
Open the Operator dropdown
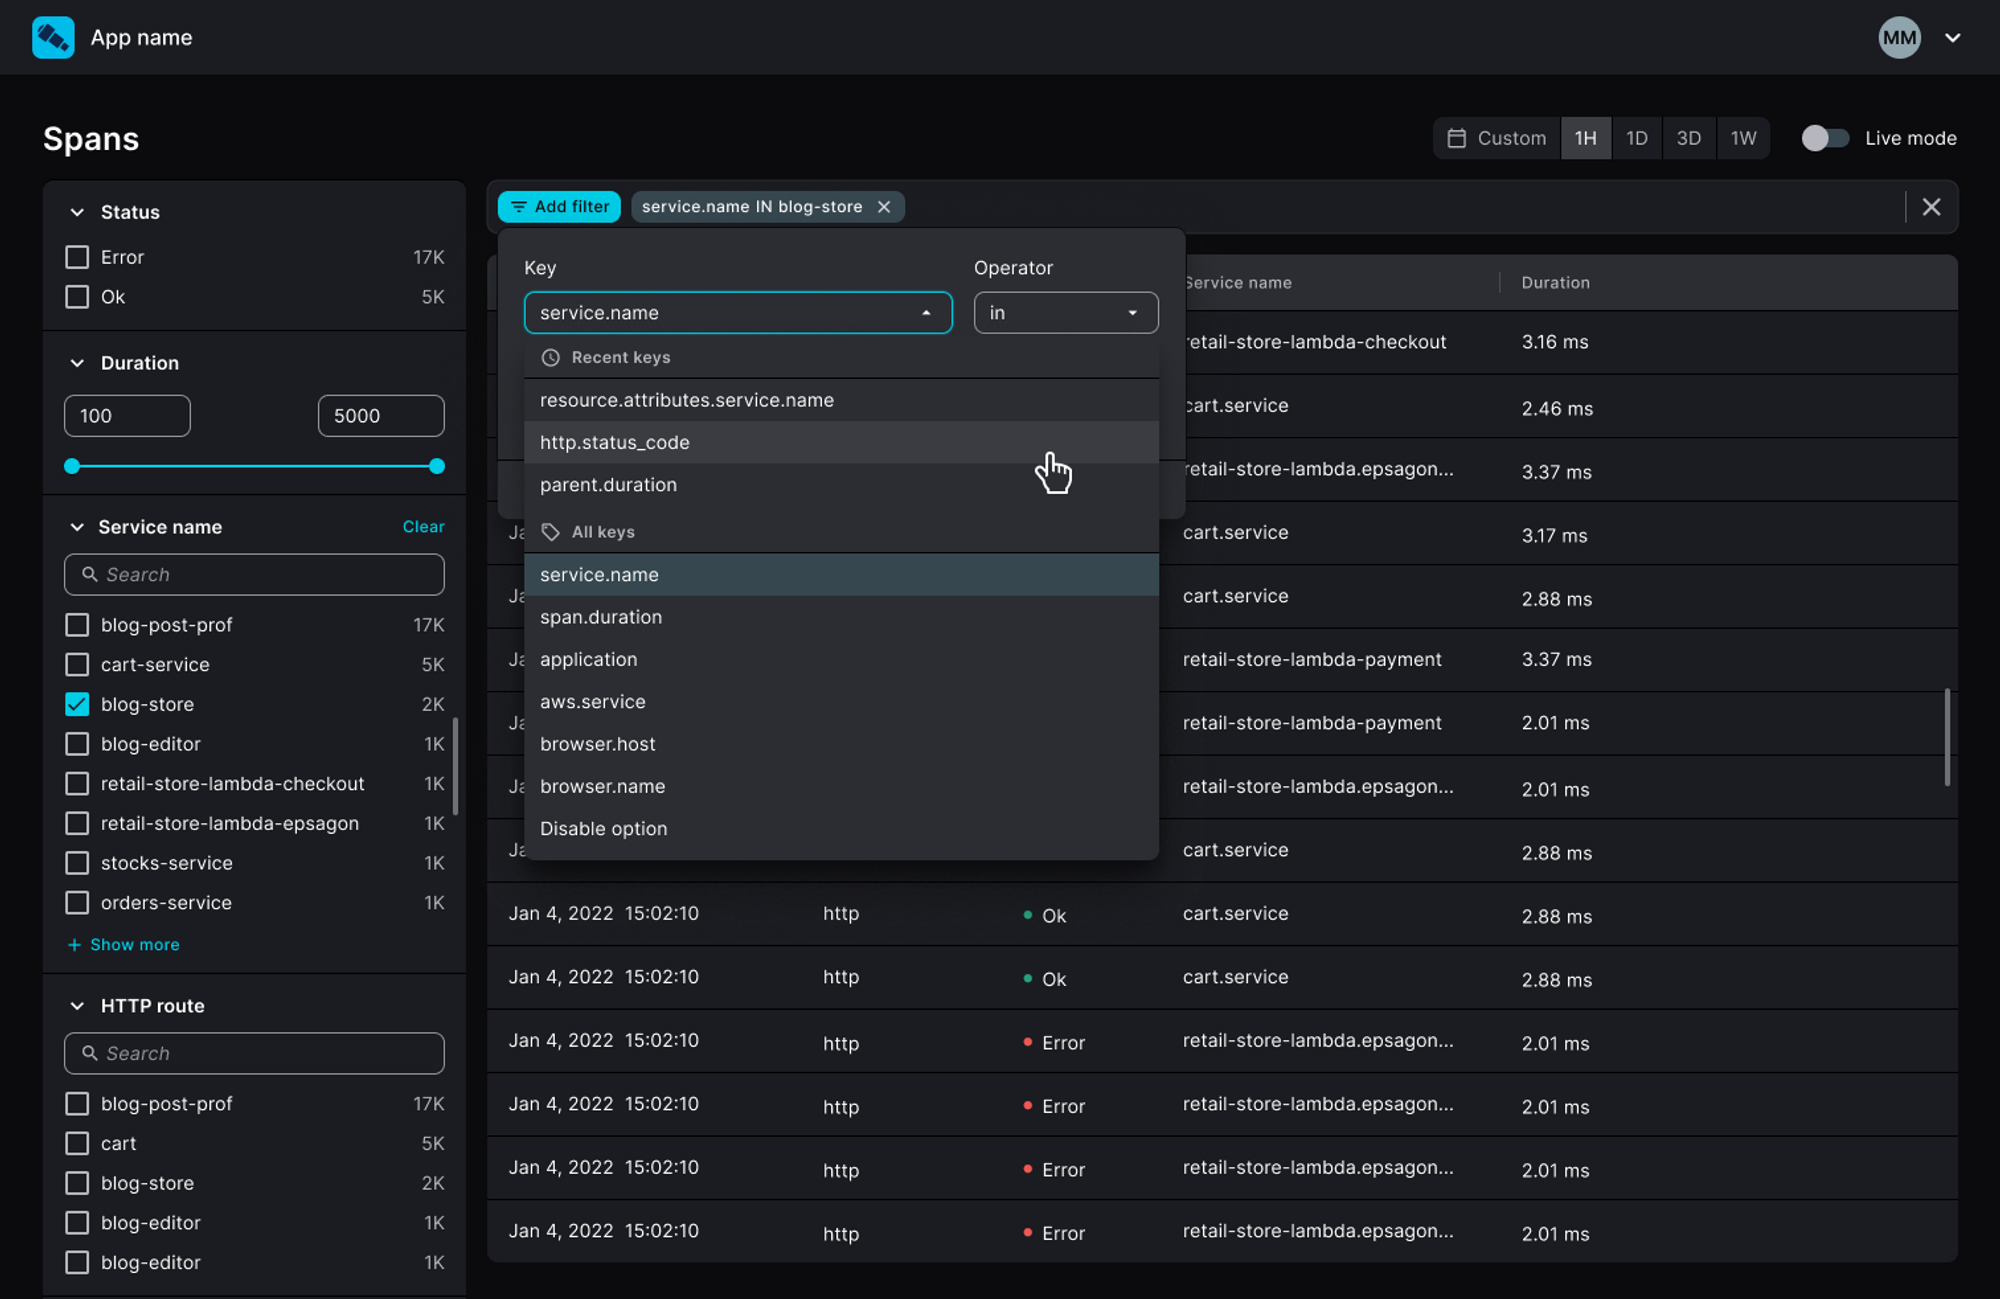pyautogui.click(x=1065, y=313)
